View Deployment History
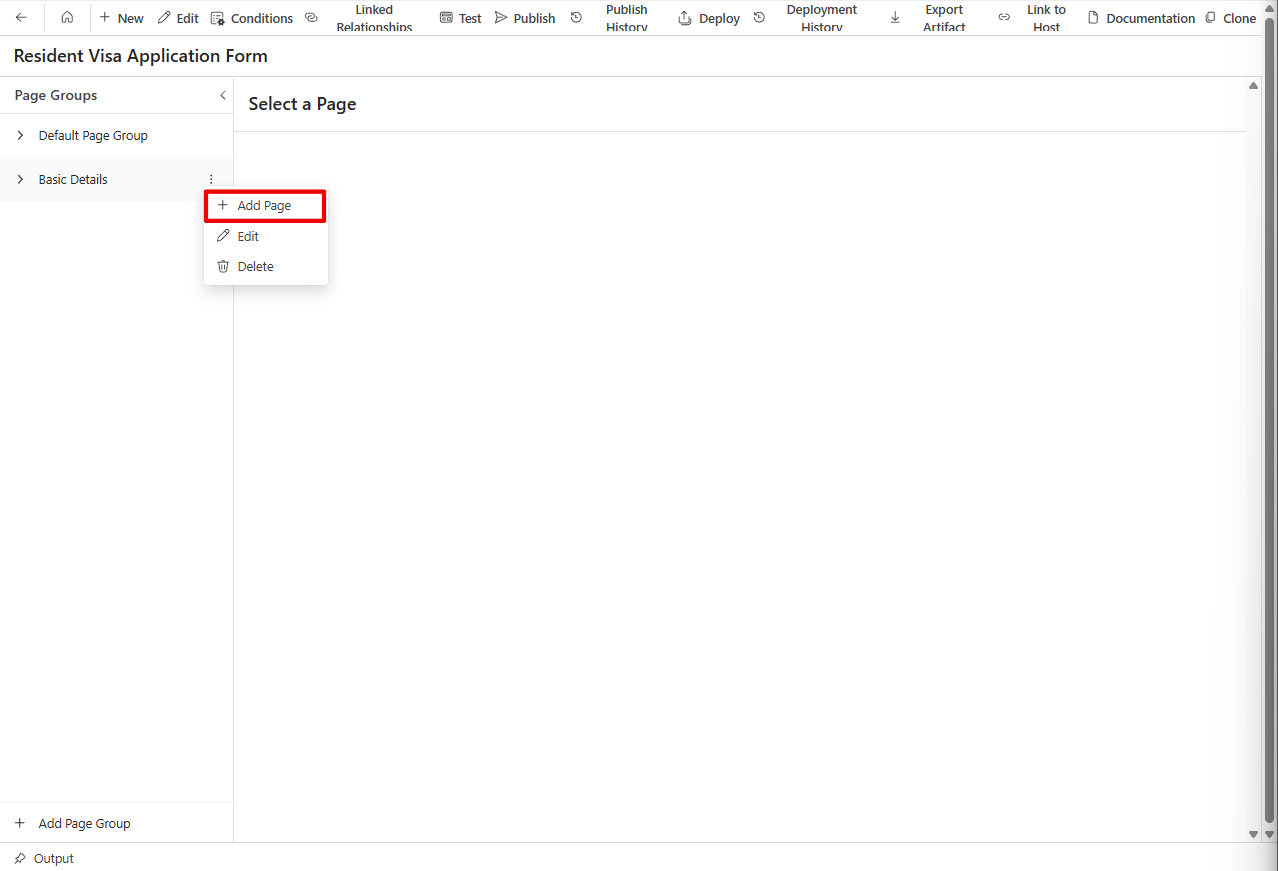 (808, 18)
